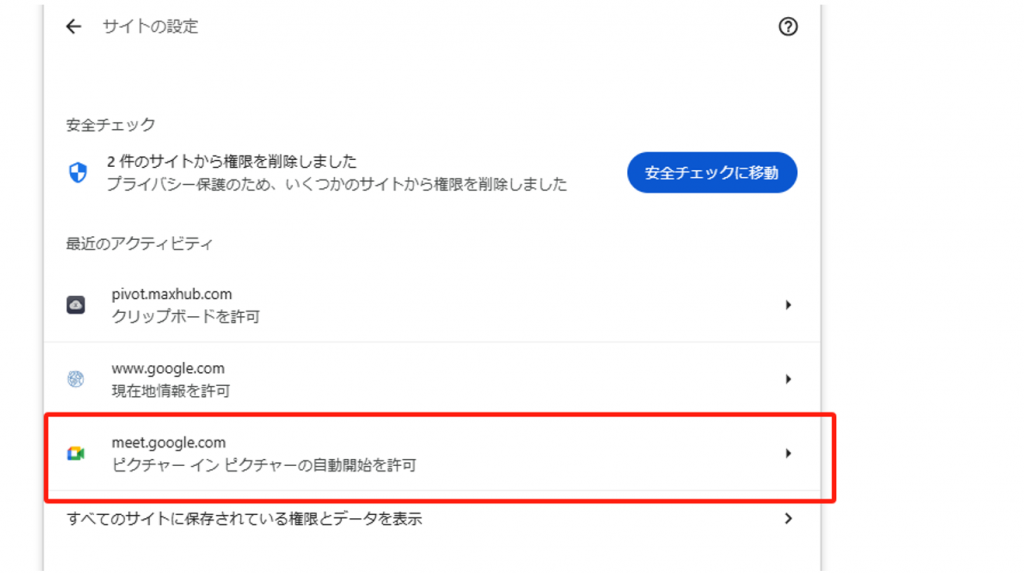Expand www.google.com row arrow
The image size is (1024, 574).
(x=788, y=379)
